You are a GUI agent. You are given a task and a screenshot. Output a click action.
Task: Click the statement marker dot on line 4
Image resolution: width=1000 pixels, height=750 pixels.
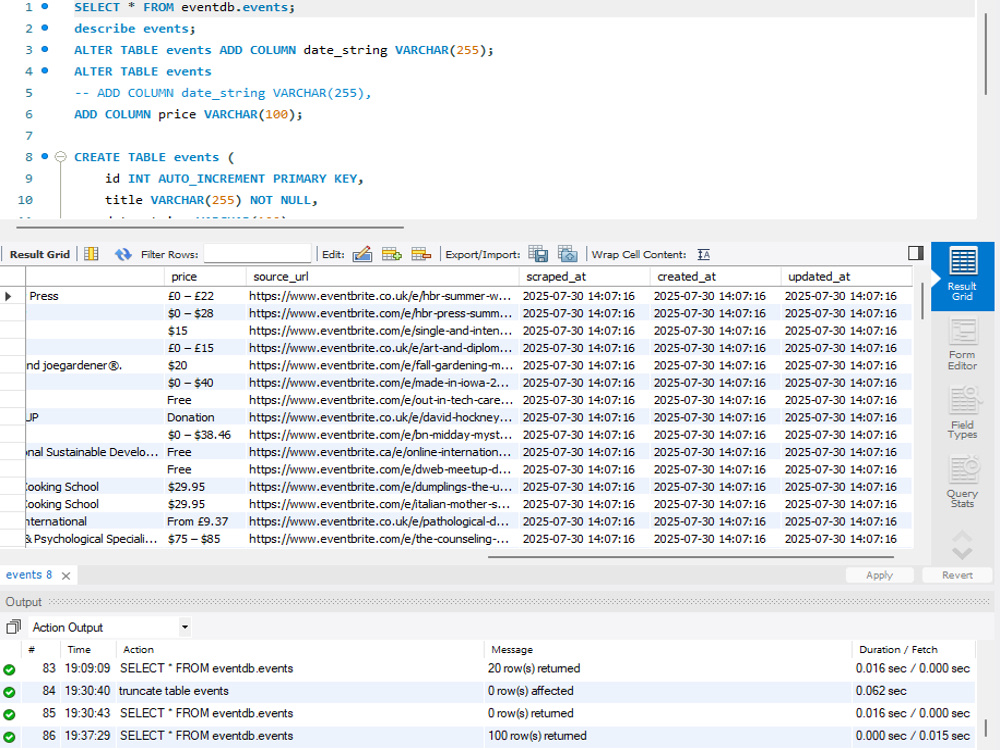[x=45, y=70]
